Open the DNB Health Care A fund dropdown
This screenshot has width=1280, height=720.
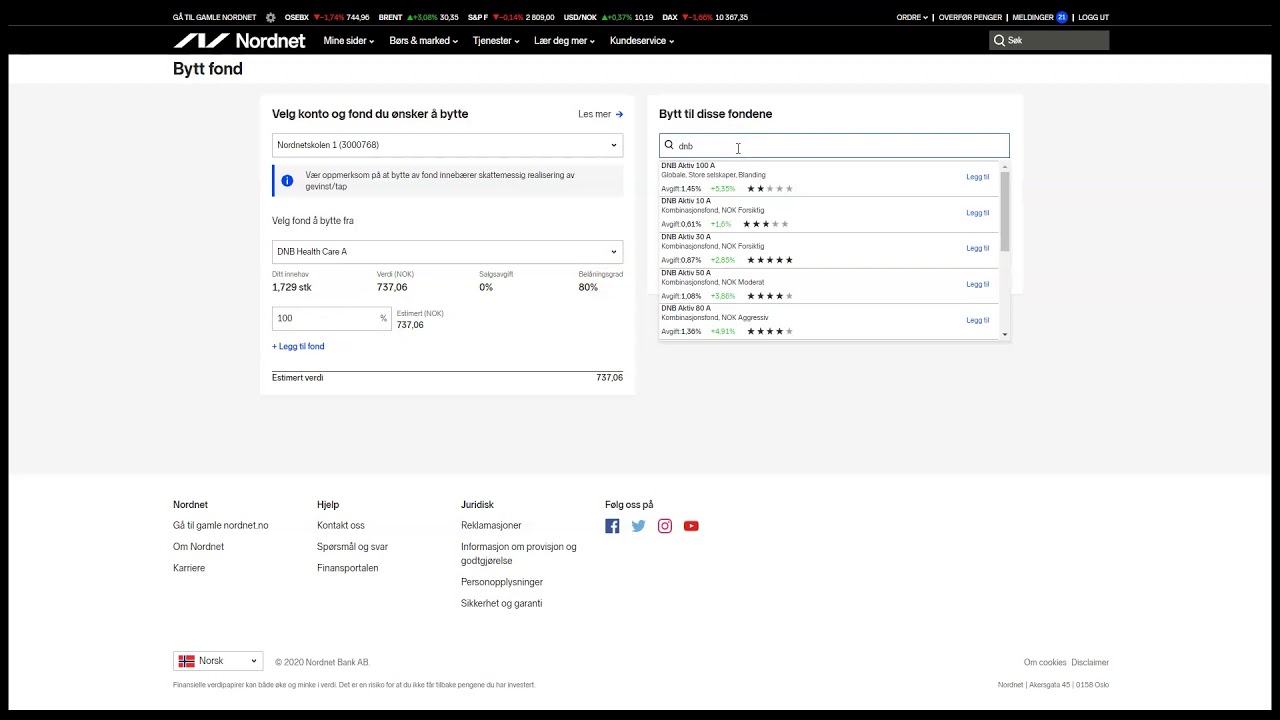coord(447,252)
